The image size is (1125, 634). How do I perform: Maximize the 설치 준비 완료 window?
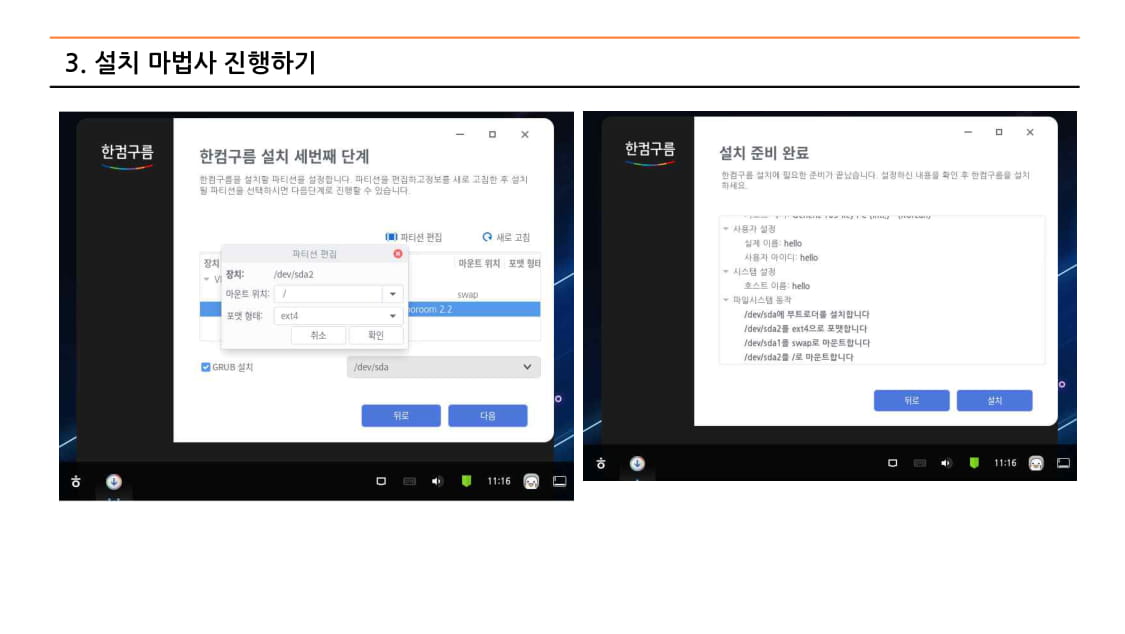(x=999, y=132)
